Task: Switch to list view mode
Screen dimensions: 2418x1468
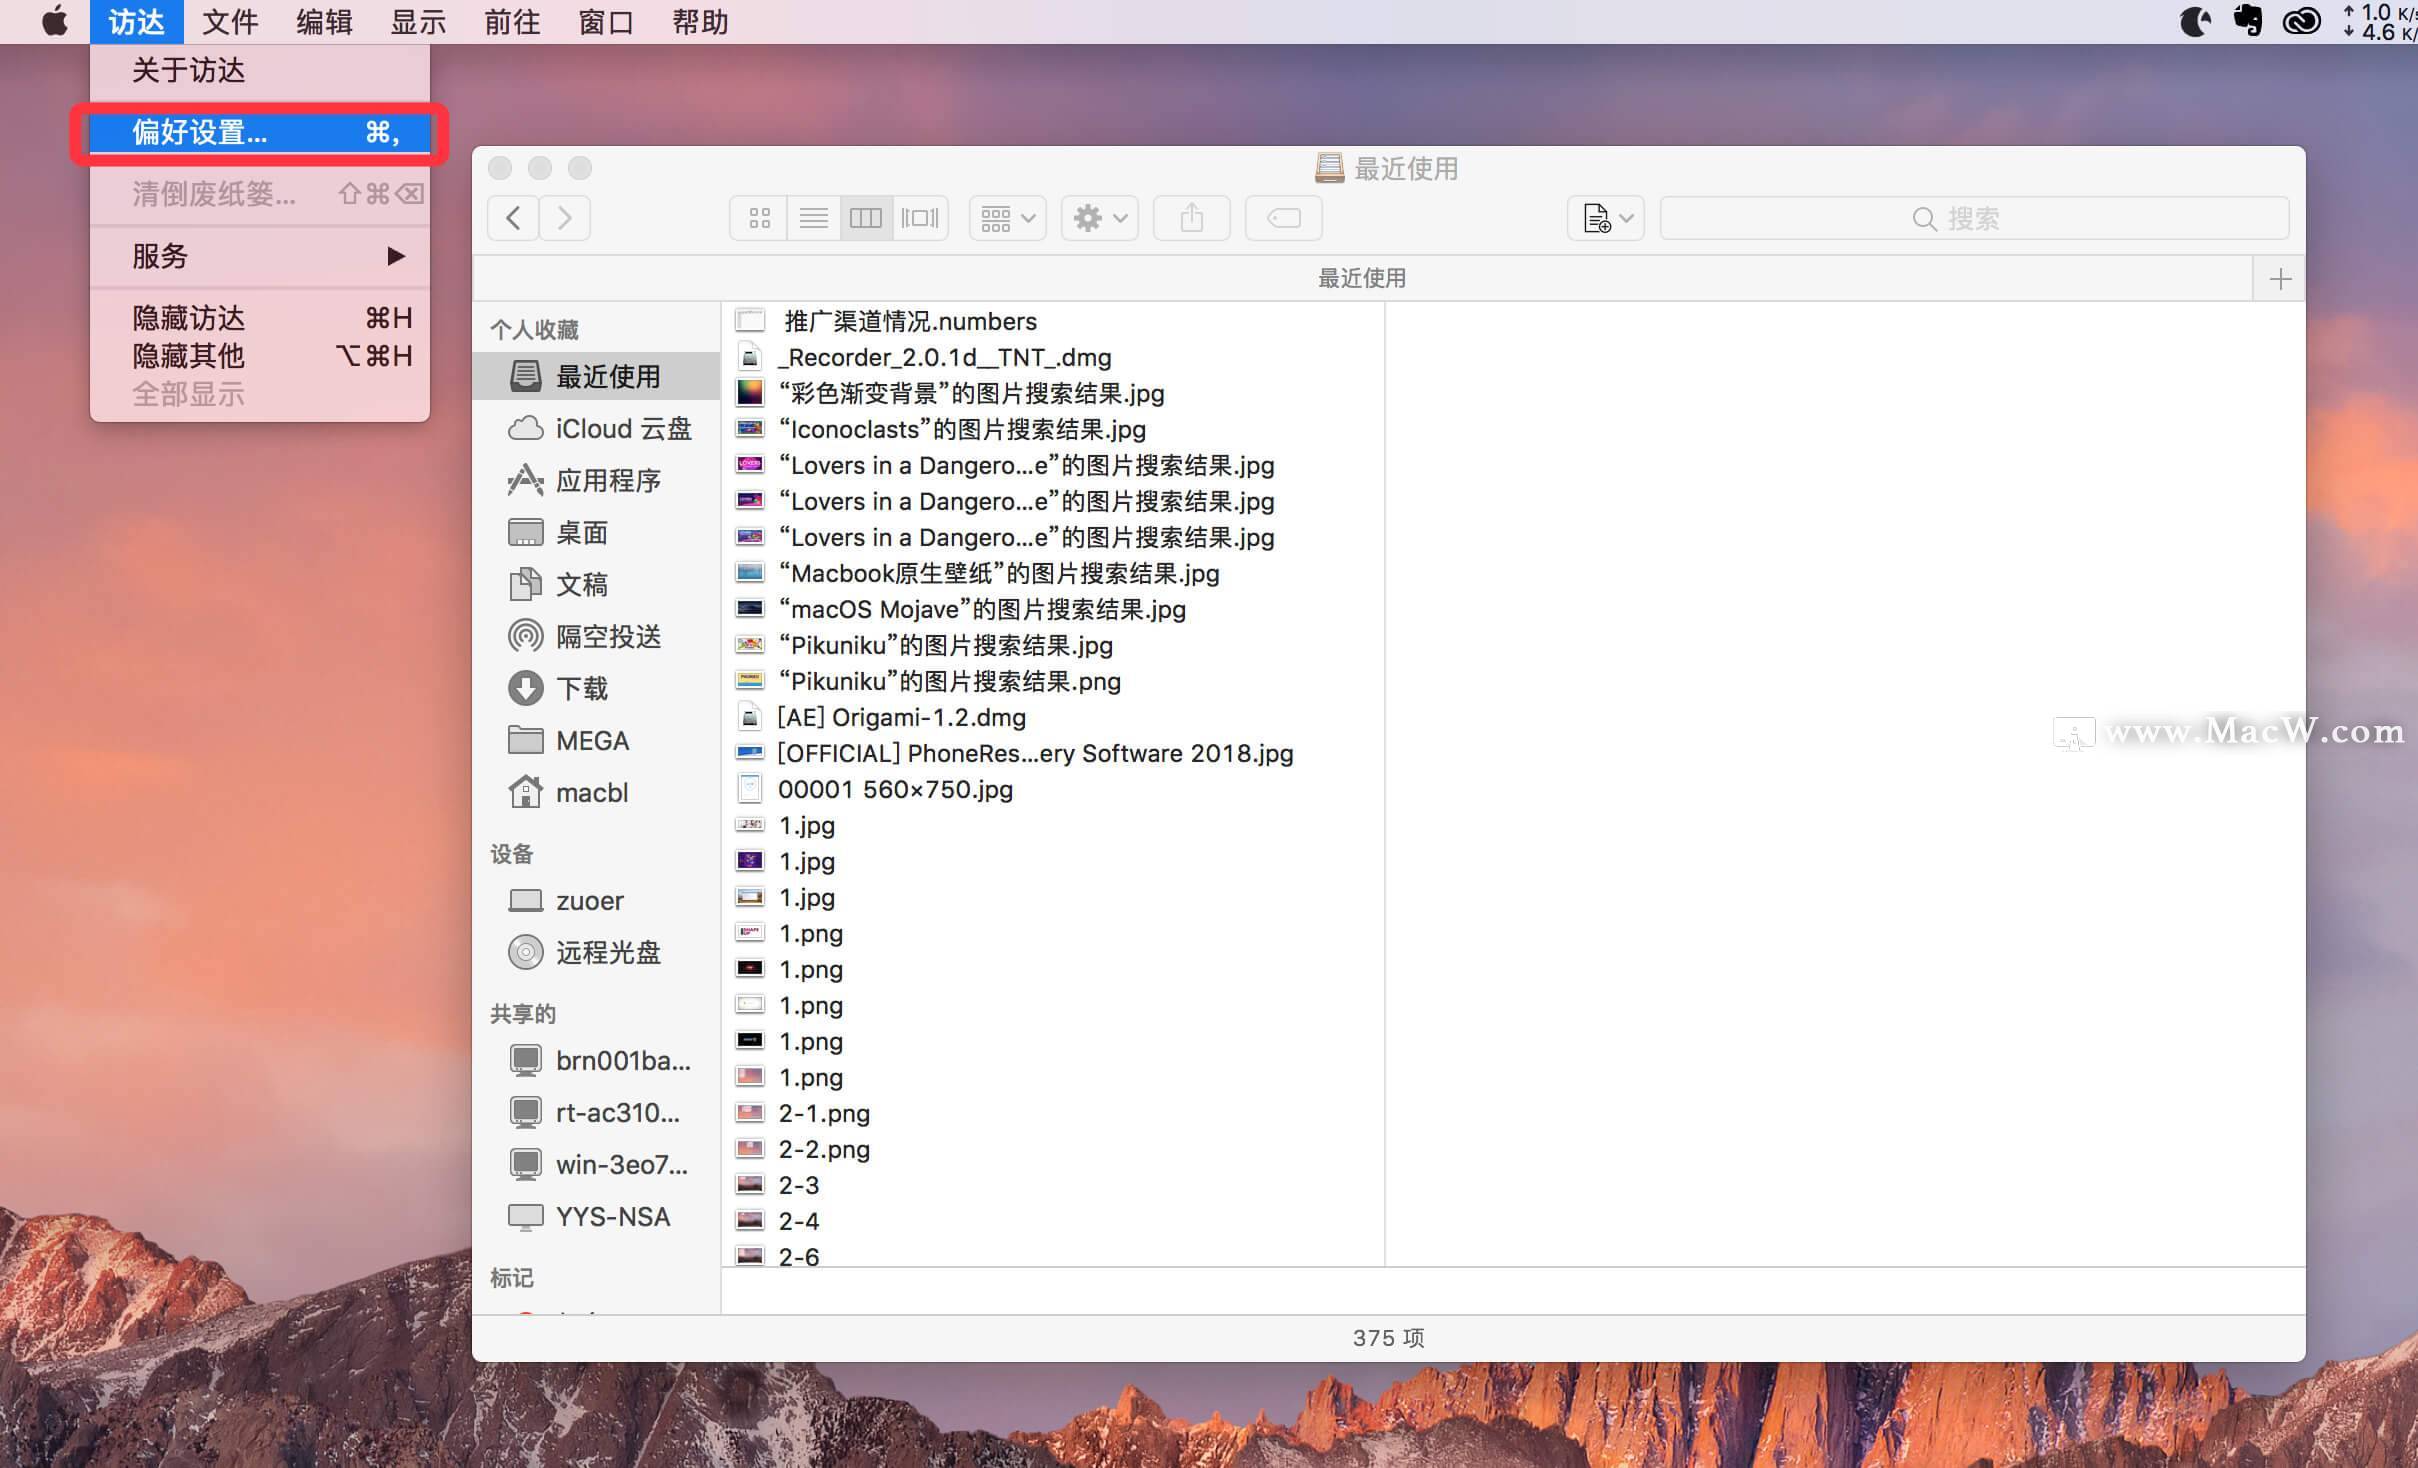Action: (x=813, y=218)
